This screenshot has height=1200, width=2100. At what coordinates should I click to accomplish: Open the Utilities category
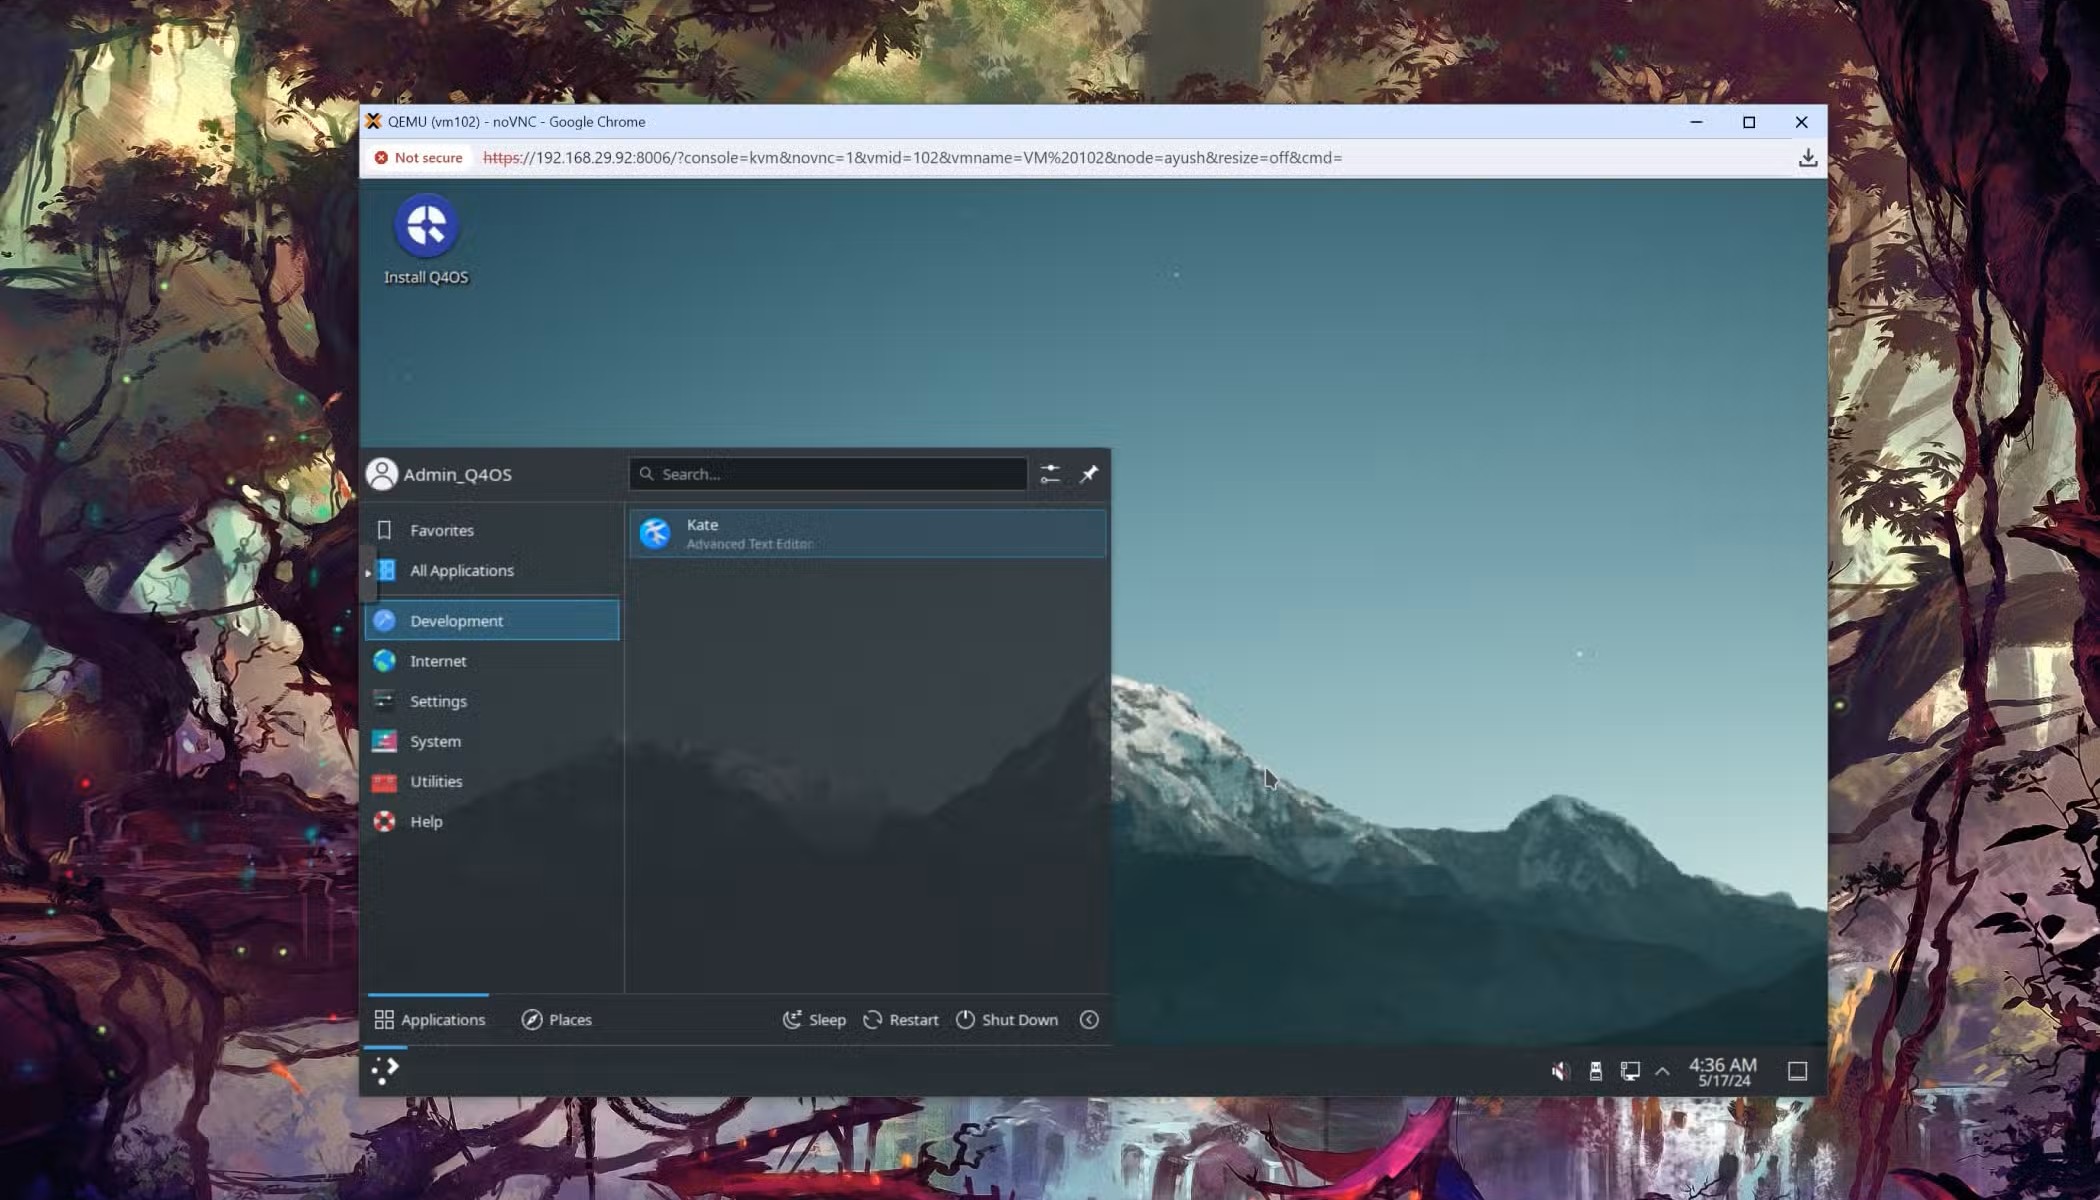click(436, 781)
